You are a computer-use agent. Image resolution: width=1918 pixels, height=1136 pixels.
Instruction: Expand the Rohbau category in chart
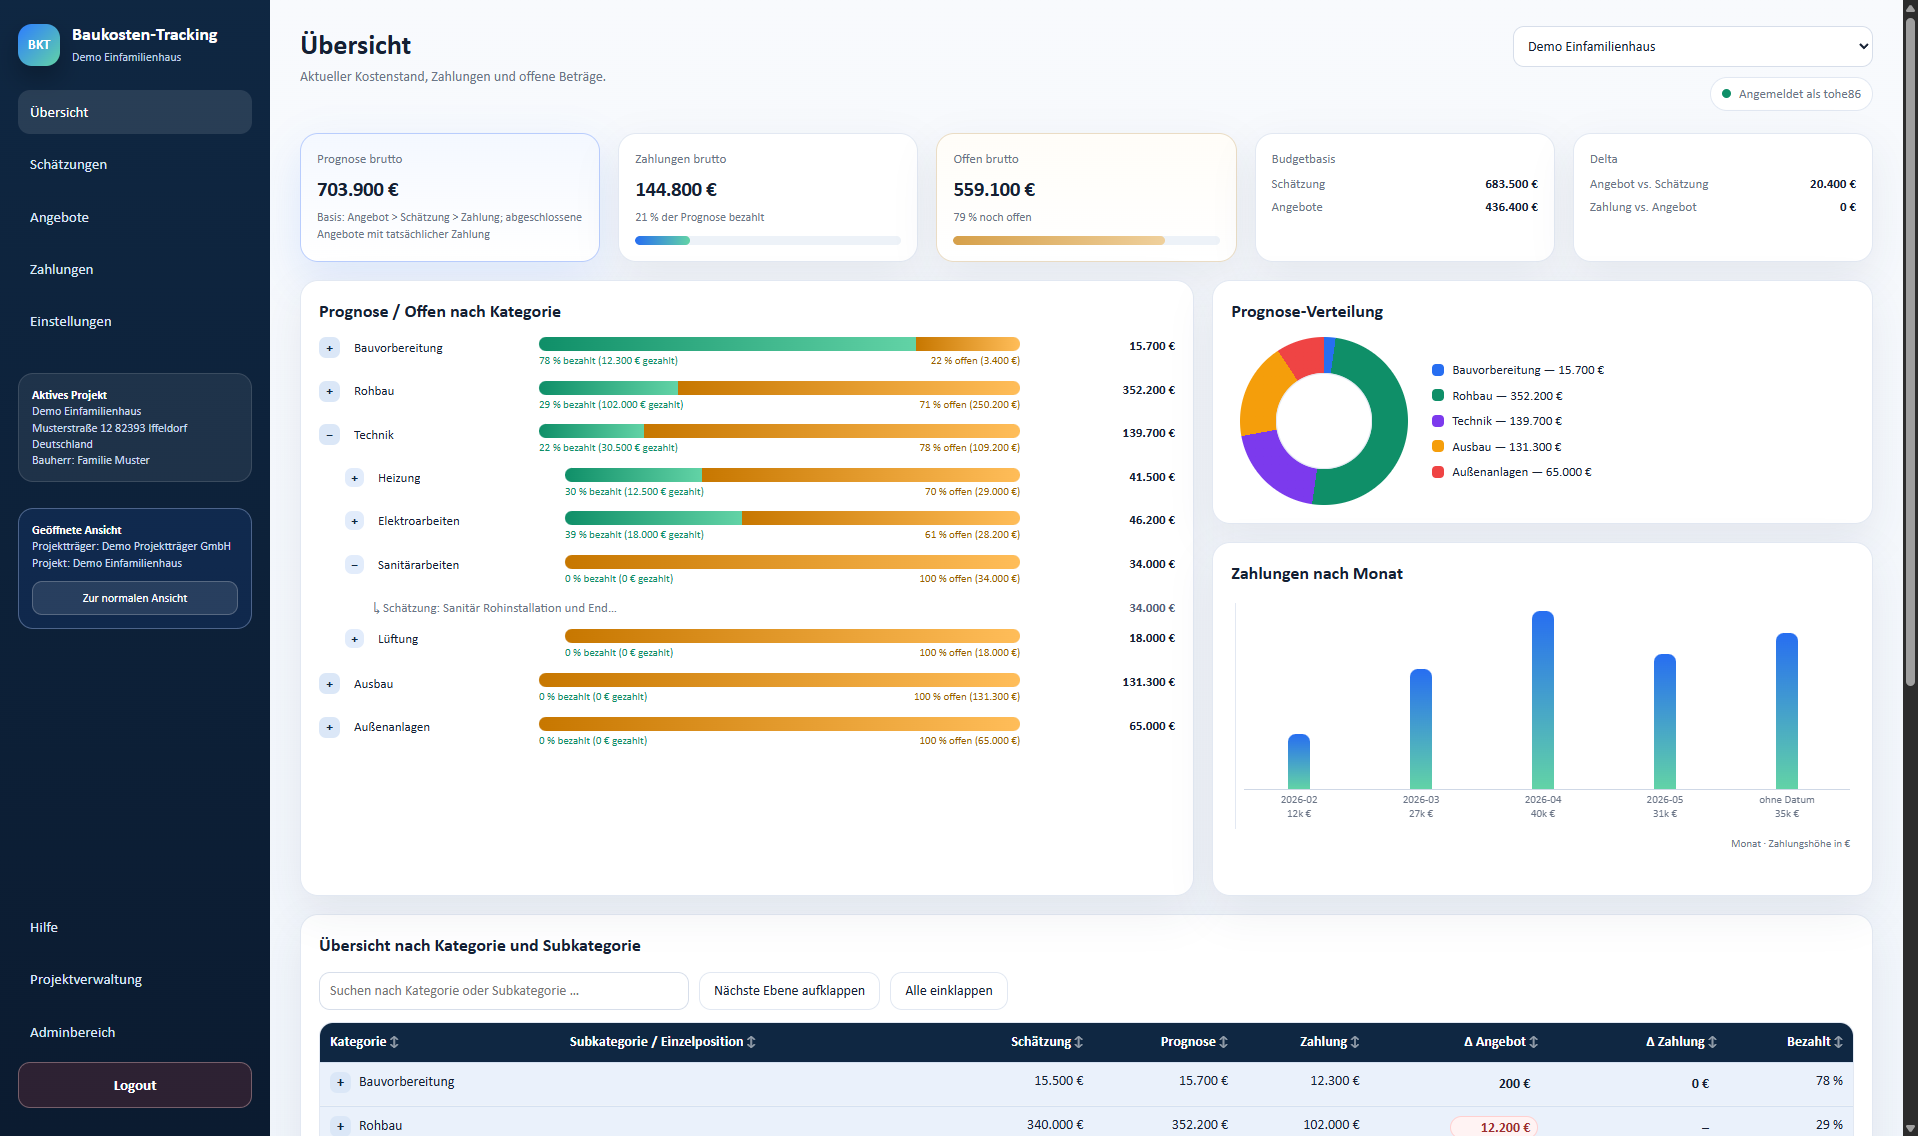coord(330,391)
